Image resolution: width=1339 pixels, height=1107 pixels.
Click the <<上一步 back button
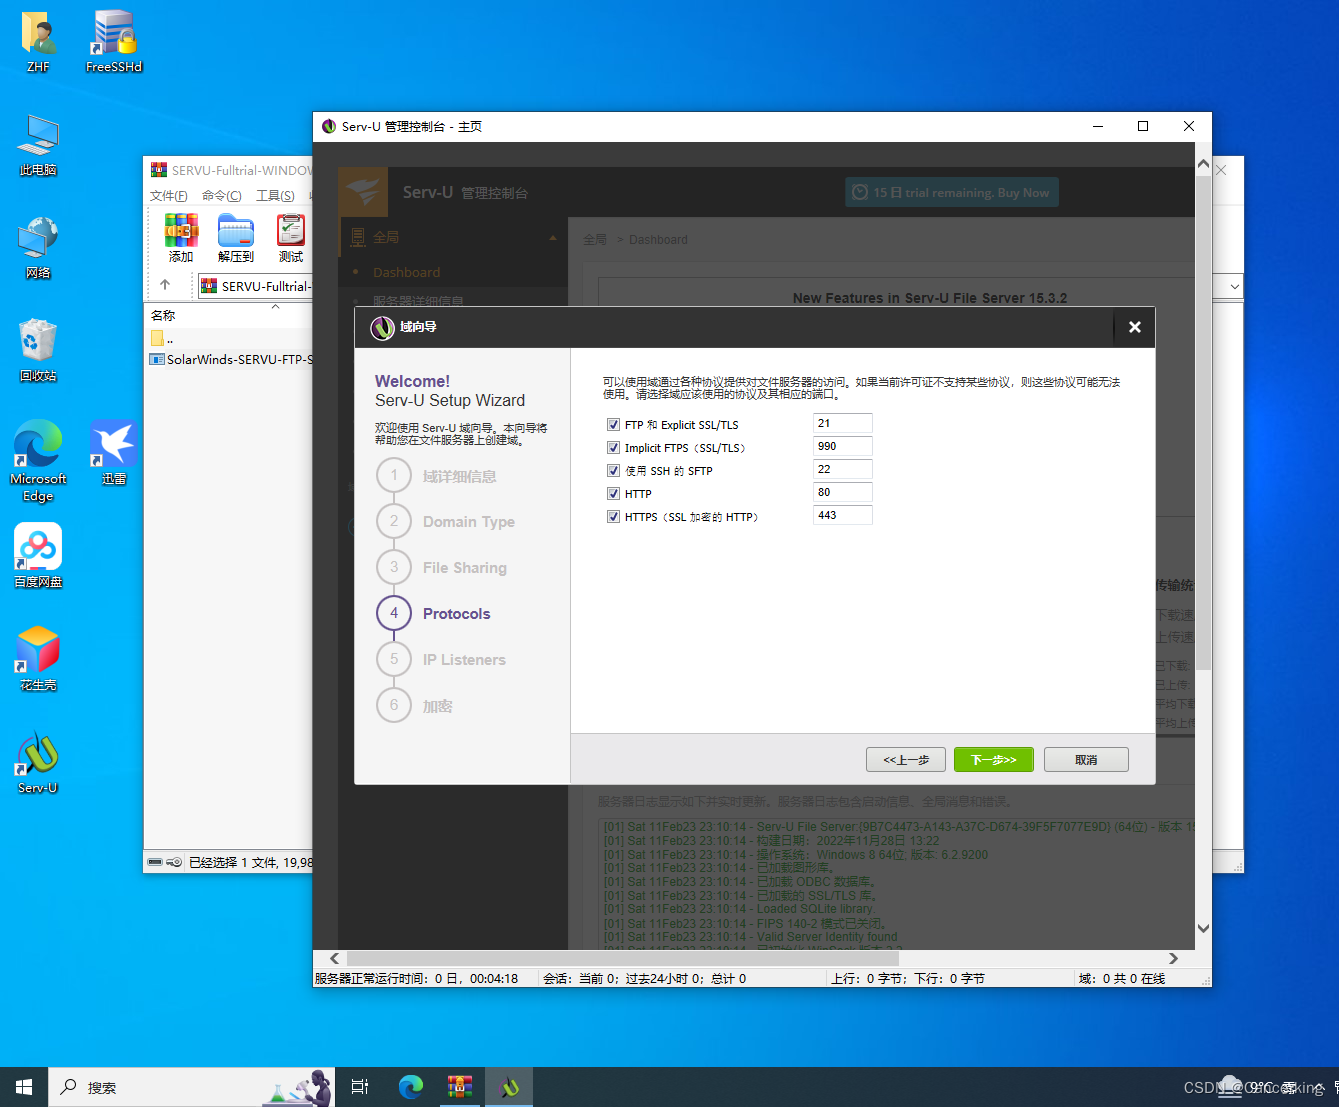click(906, 760)
